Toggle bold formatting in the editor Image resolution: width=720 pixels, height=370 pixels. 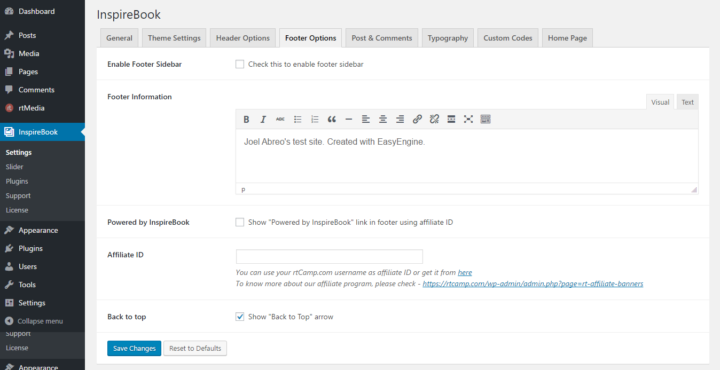pyautogui.click(x=246, y=119)
